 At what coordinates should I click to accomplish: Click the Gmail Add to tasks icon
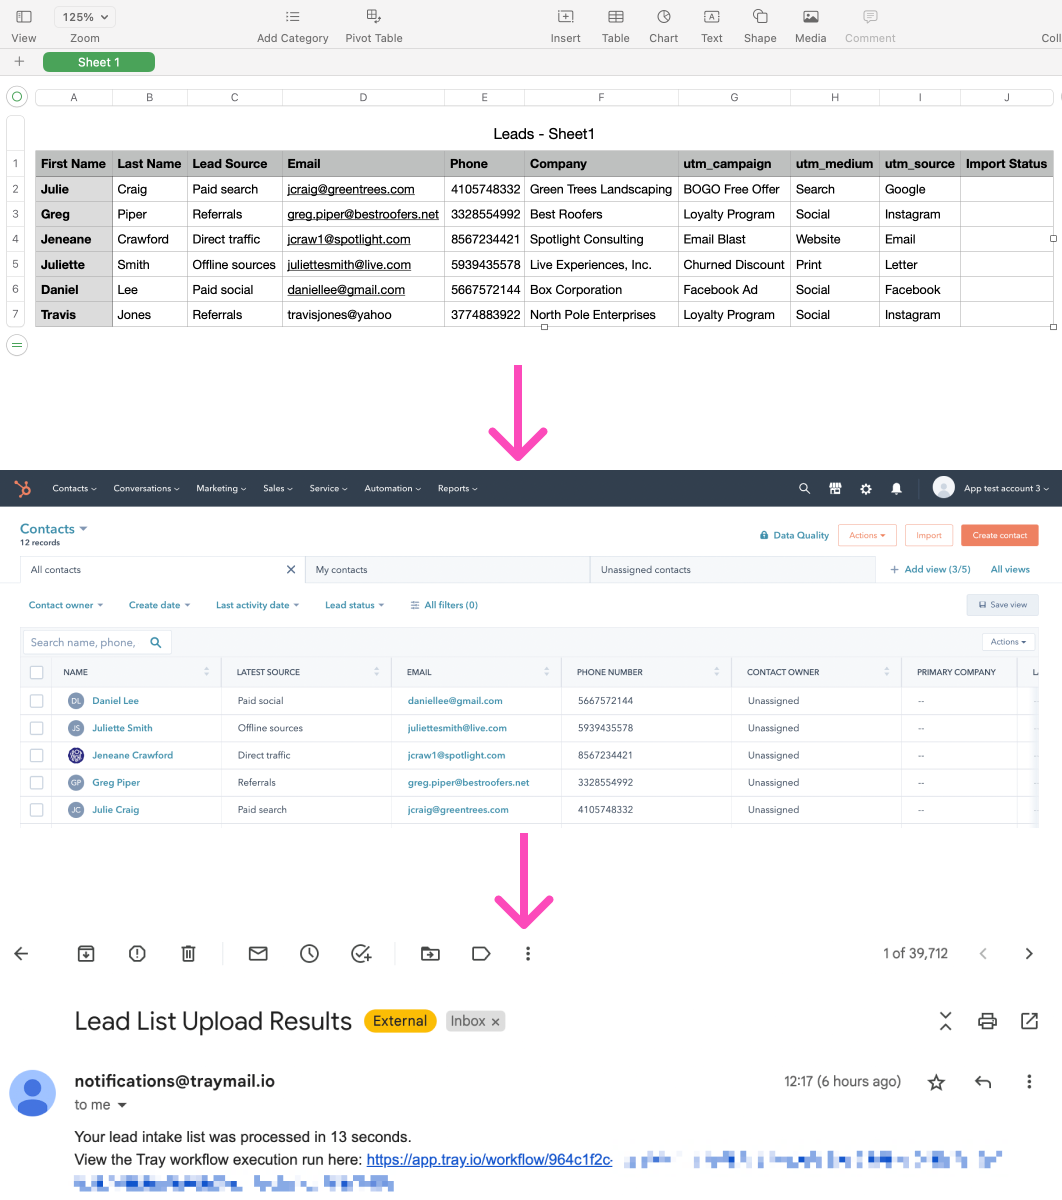(x=361, y=954)
